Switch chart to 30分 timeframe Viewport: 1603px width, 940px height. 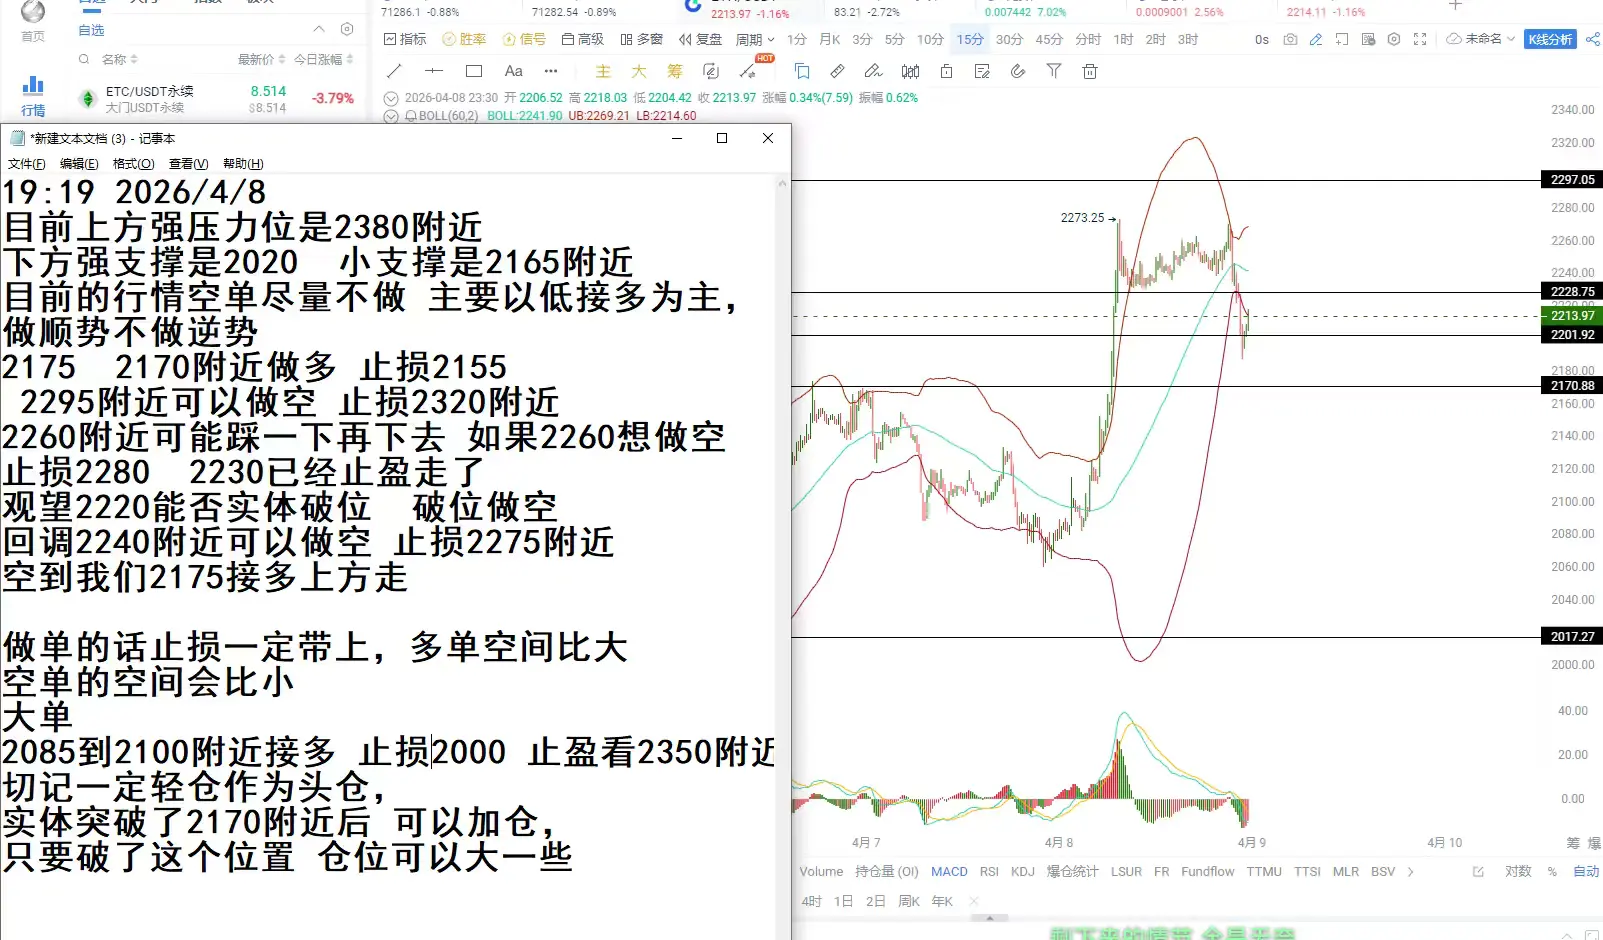point(1009,39)
